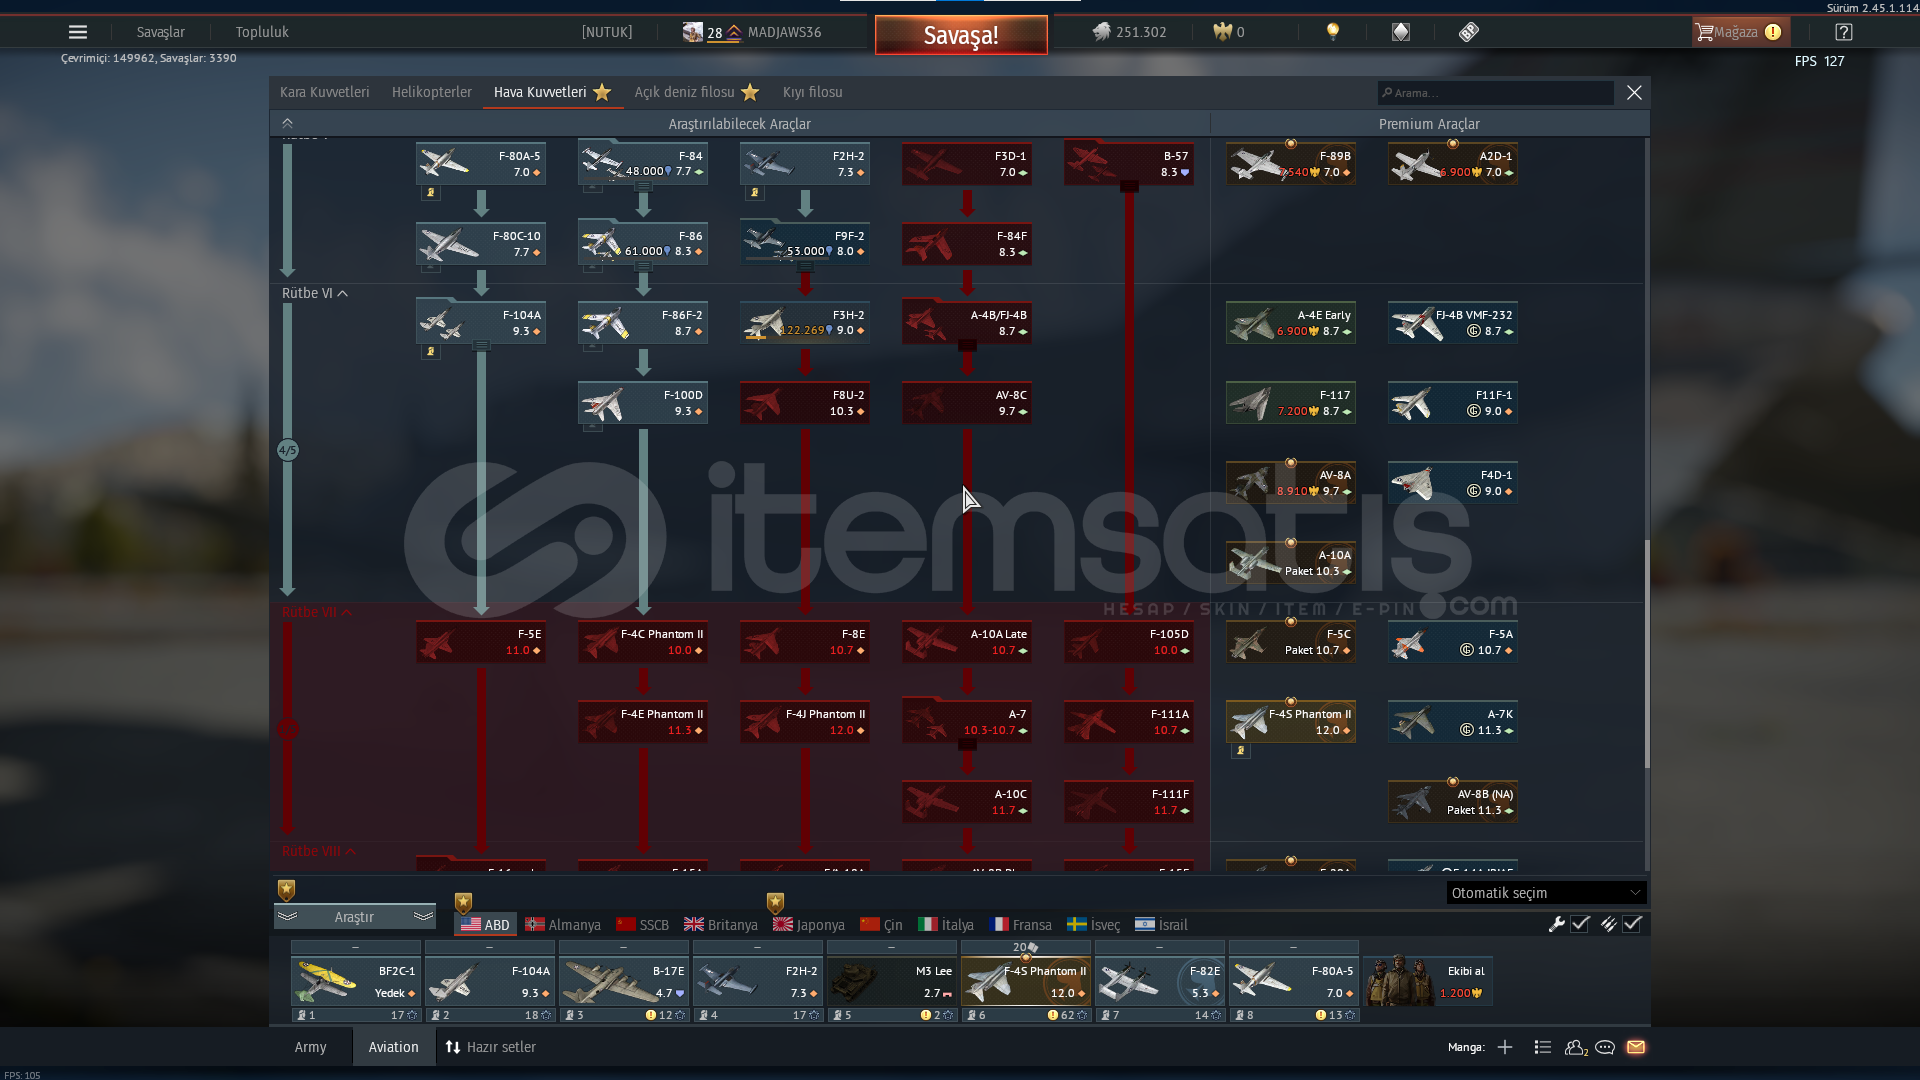Image resolution: width=1920 pixels, height=1080 pixels.
Task: Select the M3 Lee crew slot
Action: click(892, 981)
